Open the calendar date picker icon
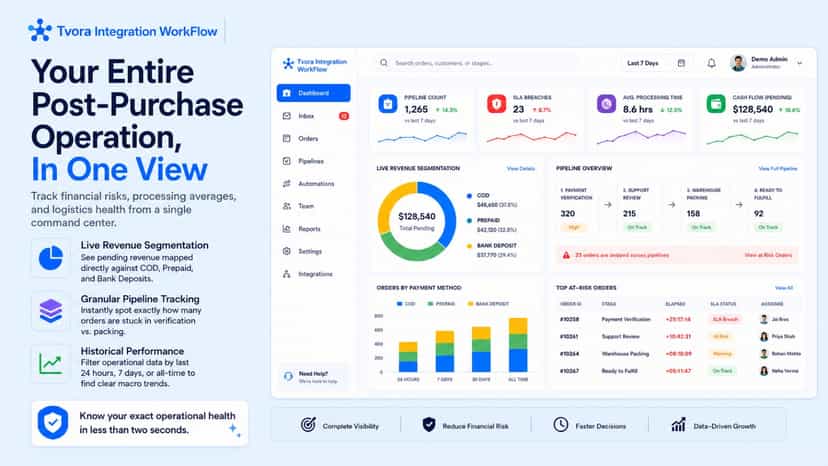This screenshot has height=466, width=828. point(681,63)
